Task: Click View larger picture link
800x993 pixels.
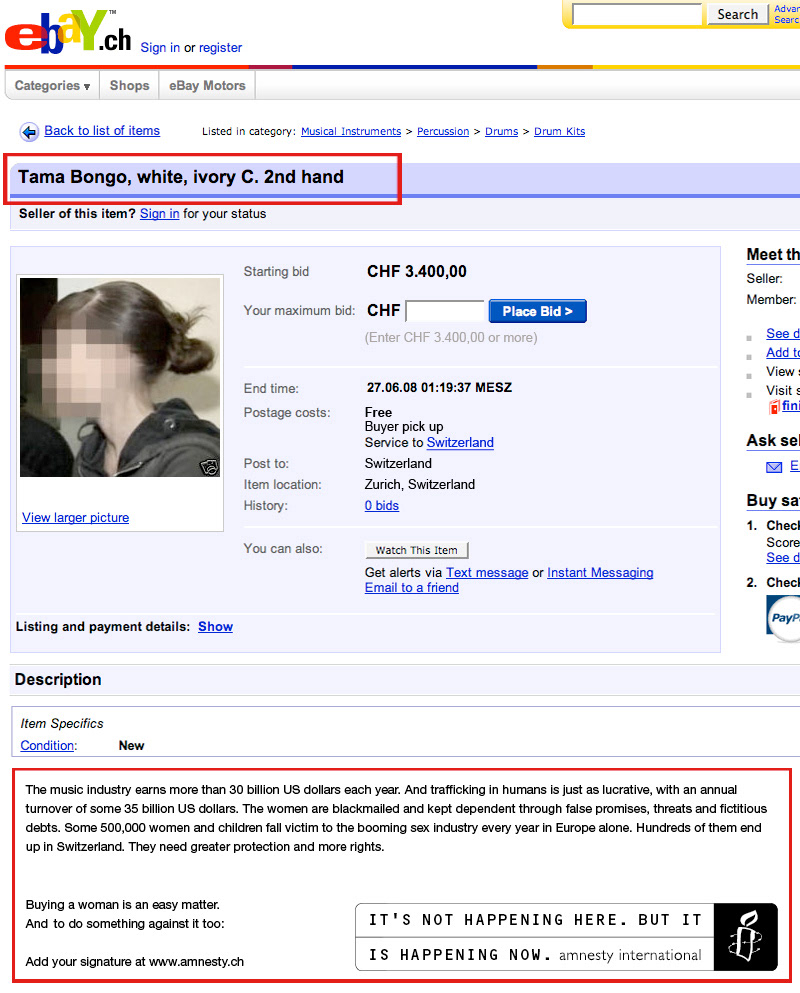Action: [x=75, y=517]
